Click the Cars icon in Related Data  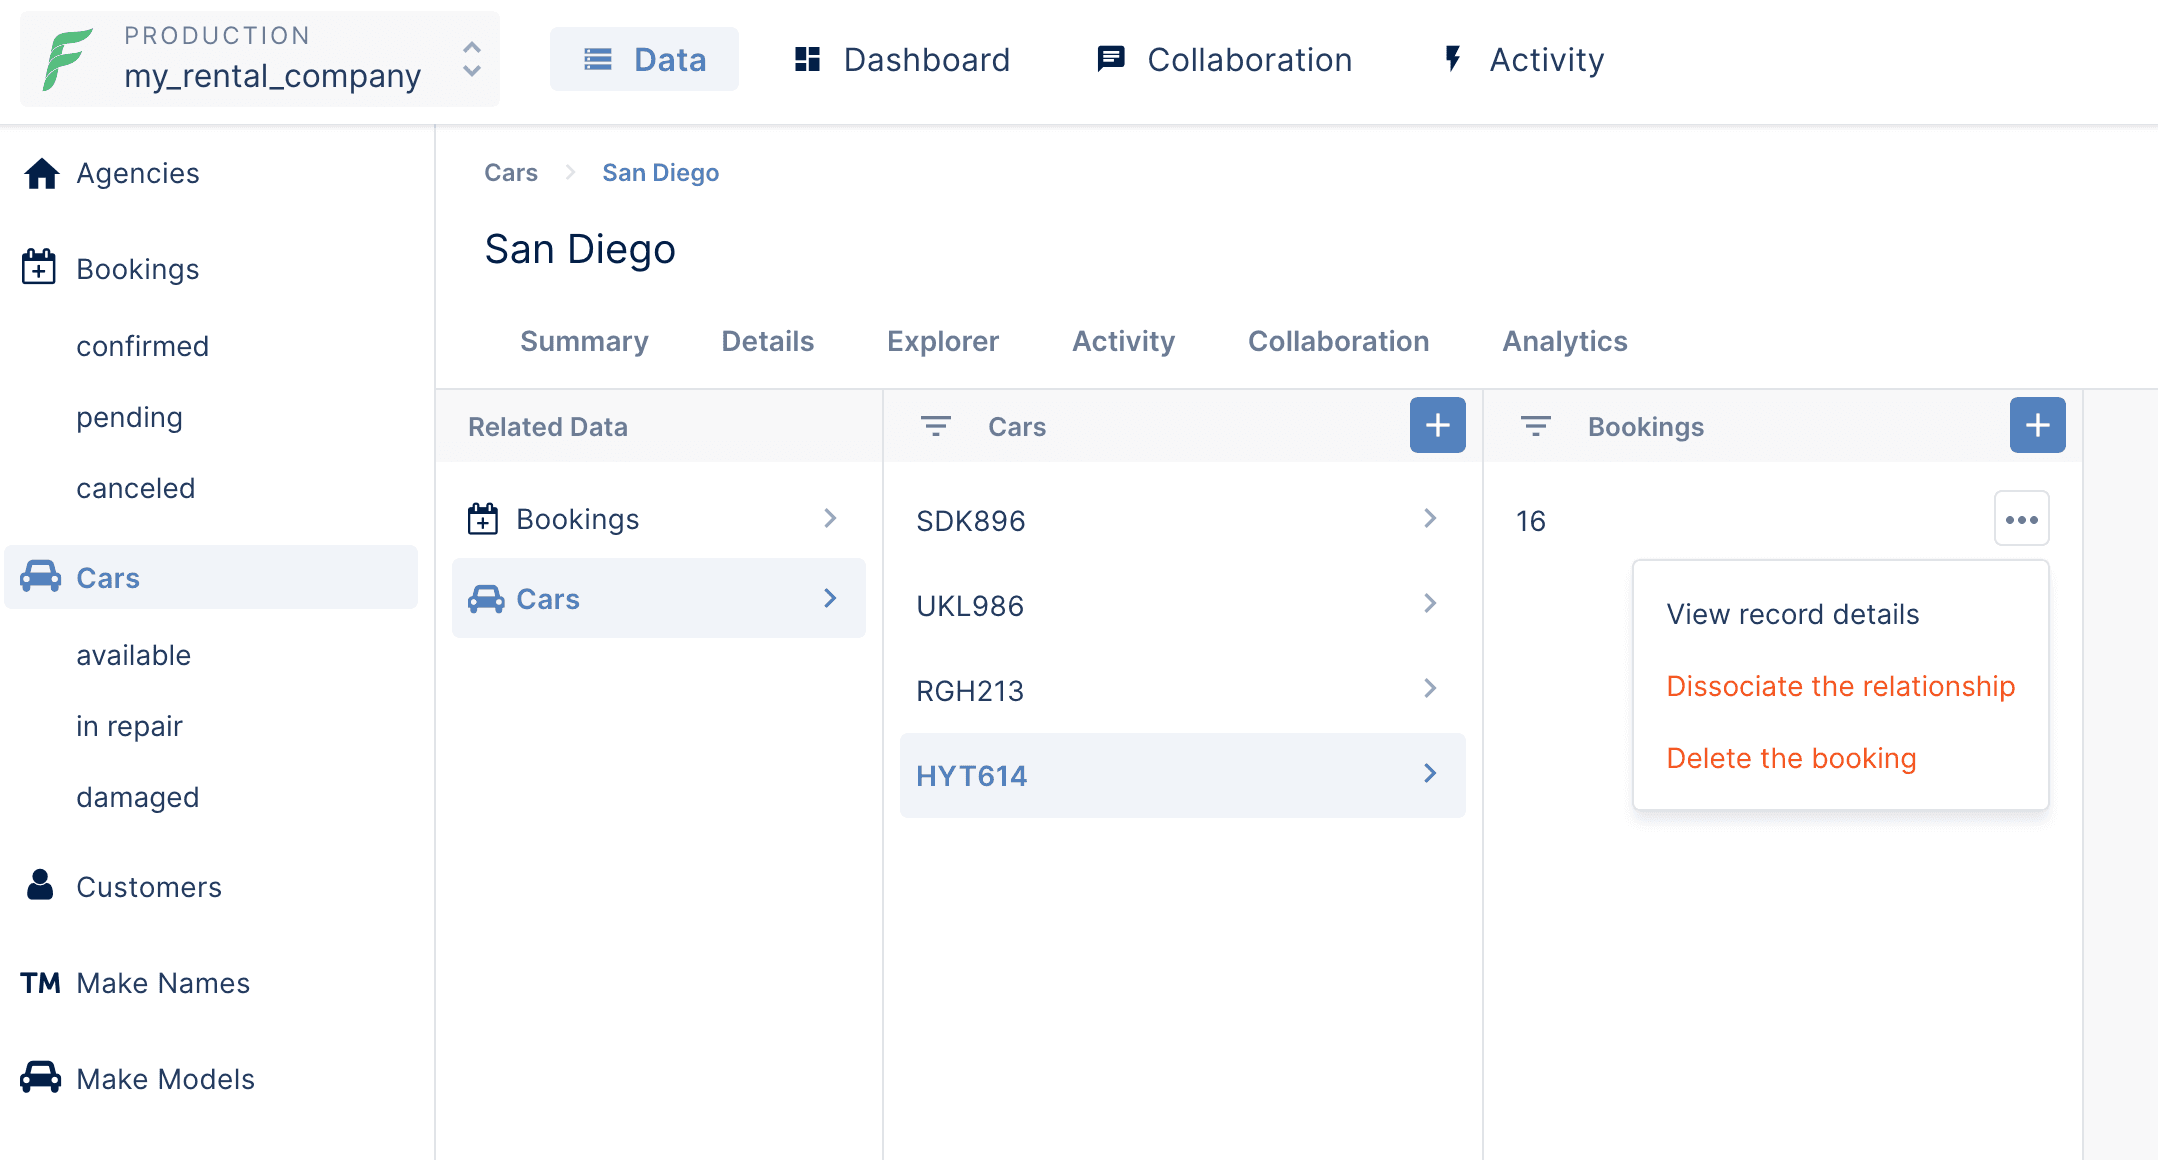(486, 598)
